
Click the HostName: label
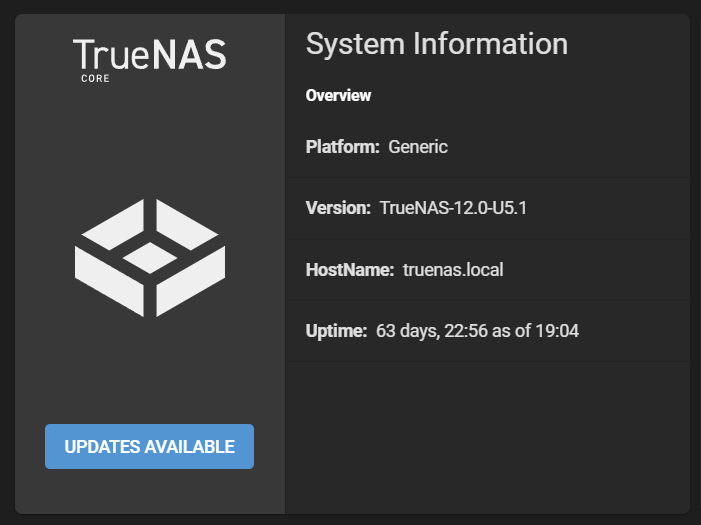coord(350,270)
